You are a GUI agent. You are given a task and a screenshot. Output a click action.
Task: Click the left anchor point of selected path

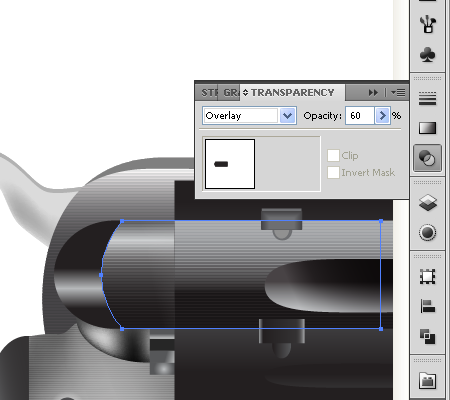tap(101, 275)
